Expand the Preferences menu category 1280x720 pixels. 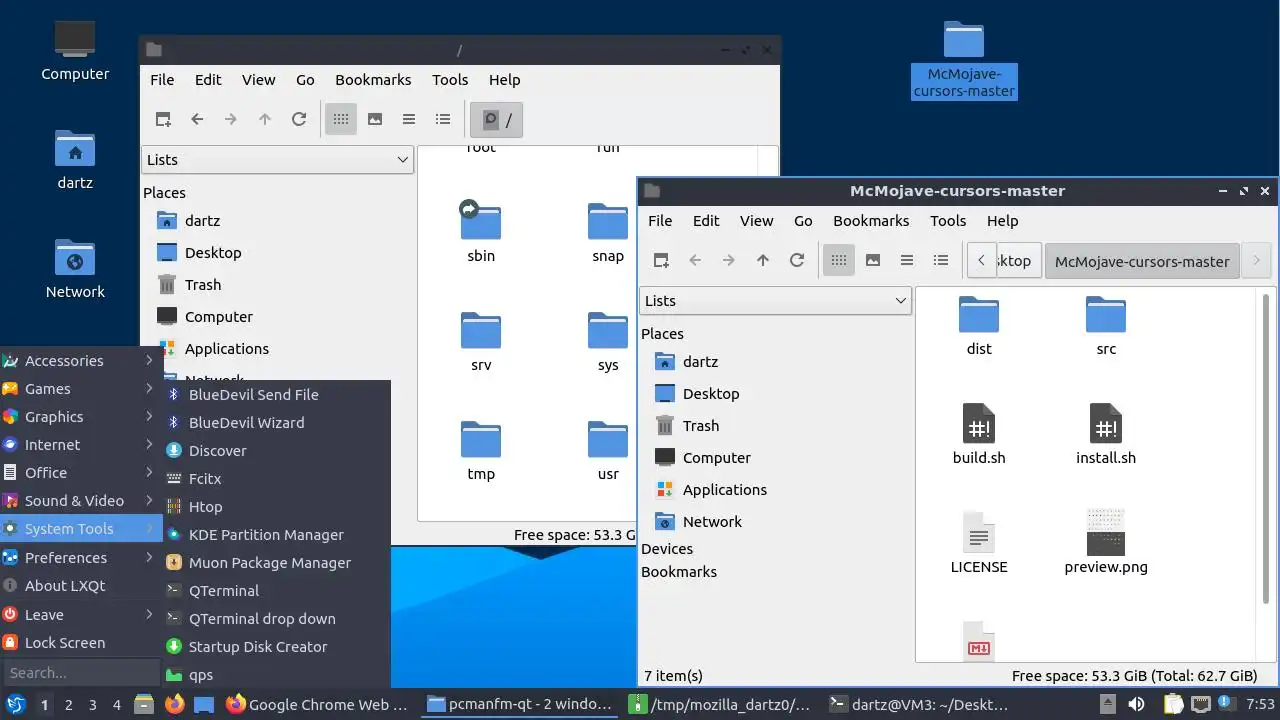tap(81, 557)
